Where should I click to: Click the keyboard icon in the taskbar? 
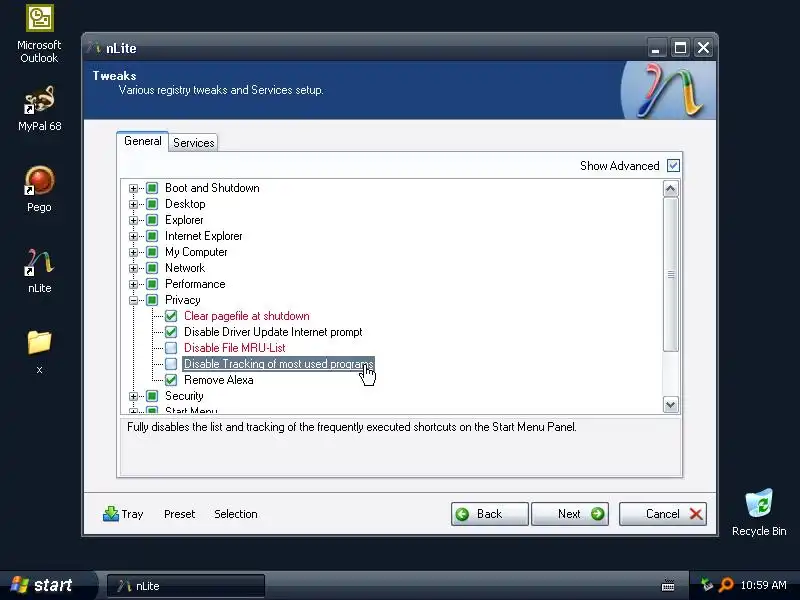(x=668, y=585)
